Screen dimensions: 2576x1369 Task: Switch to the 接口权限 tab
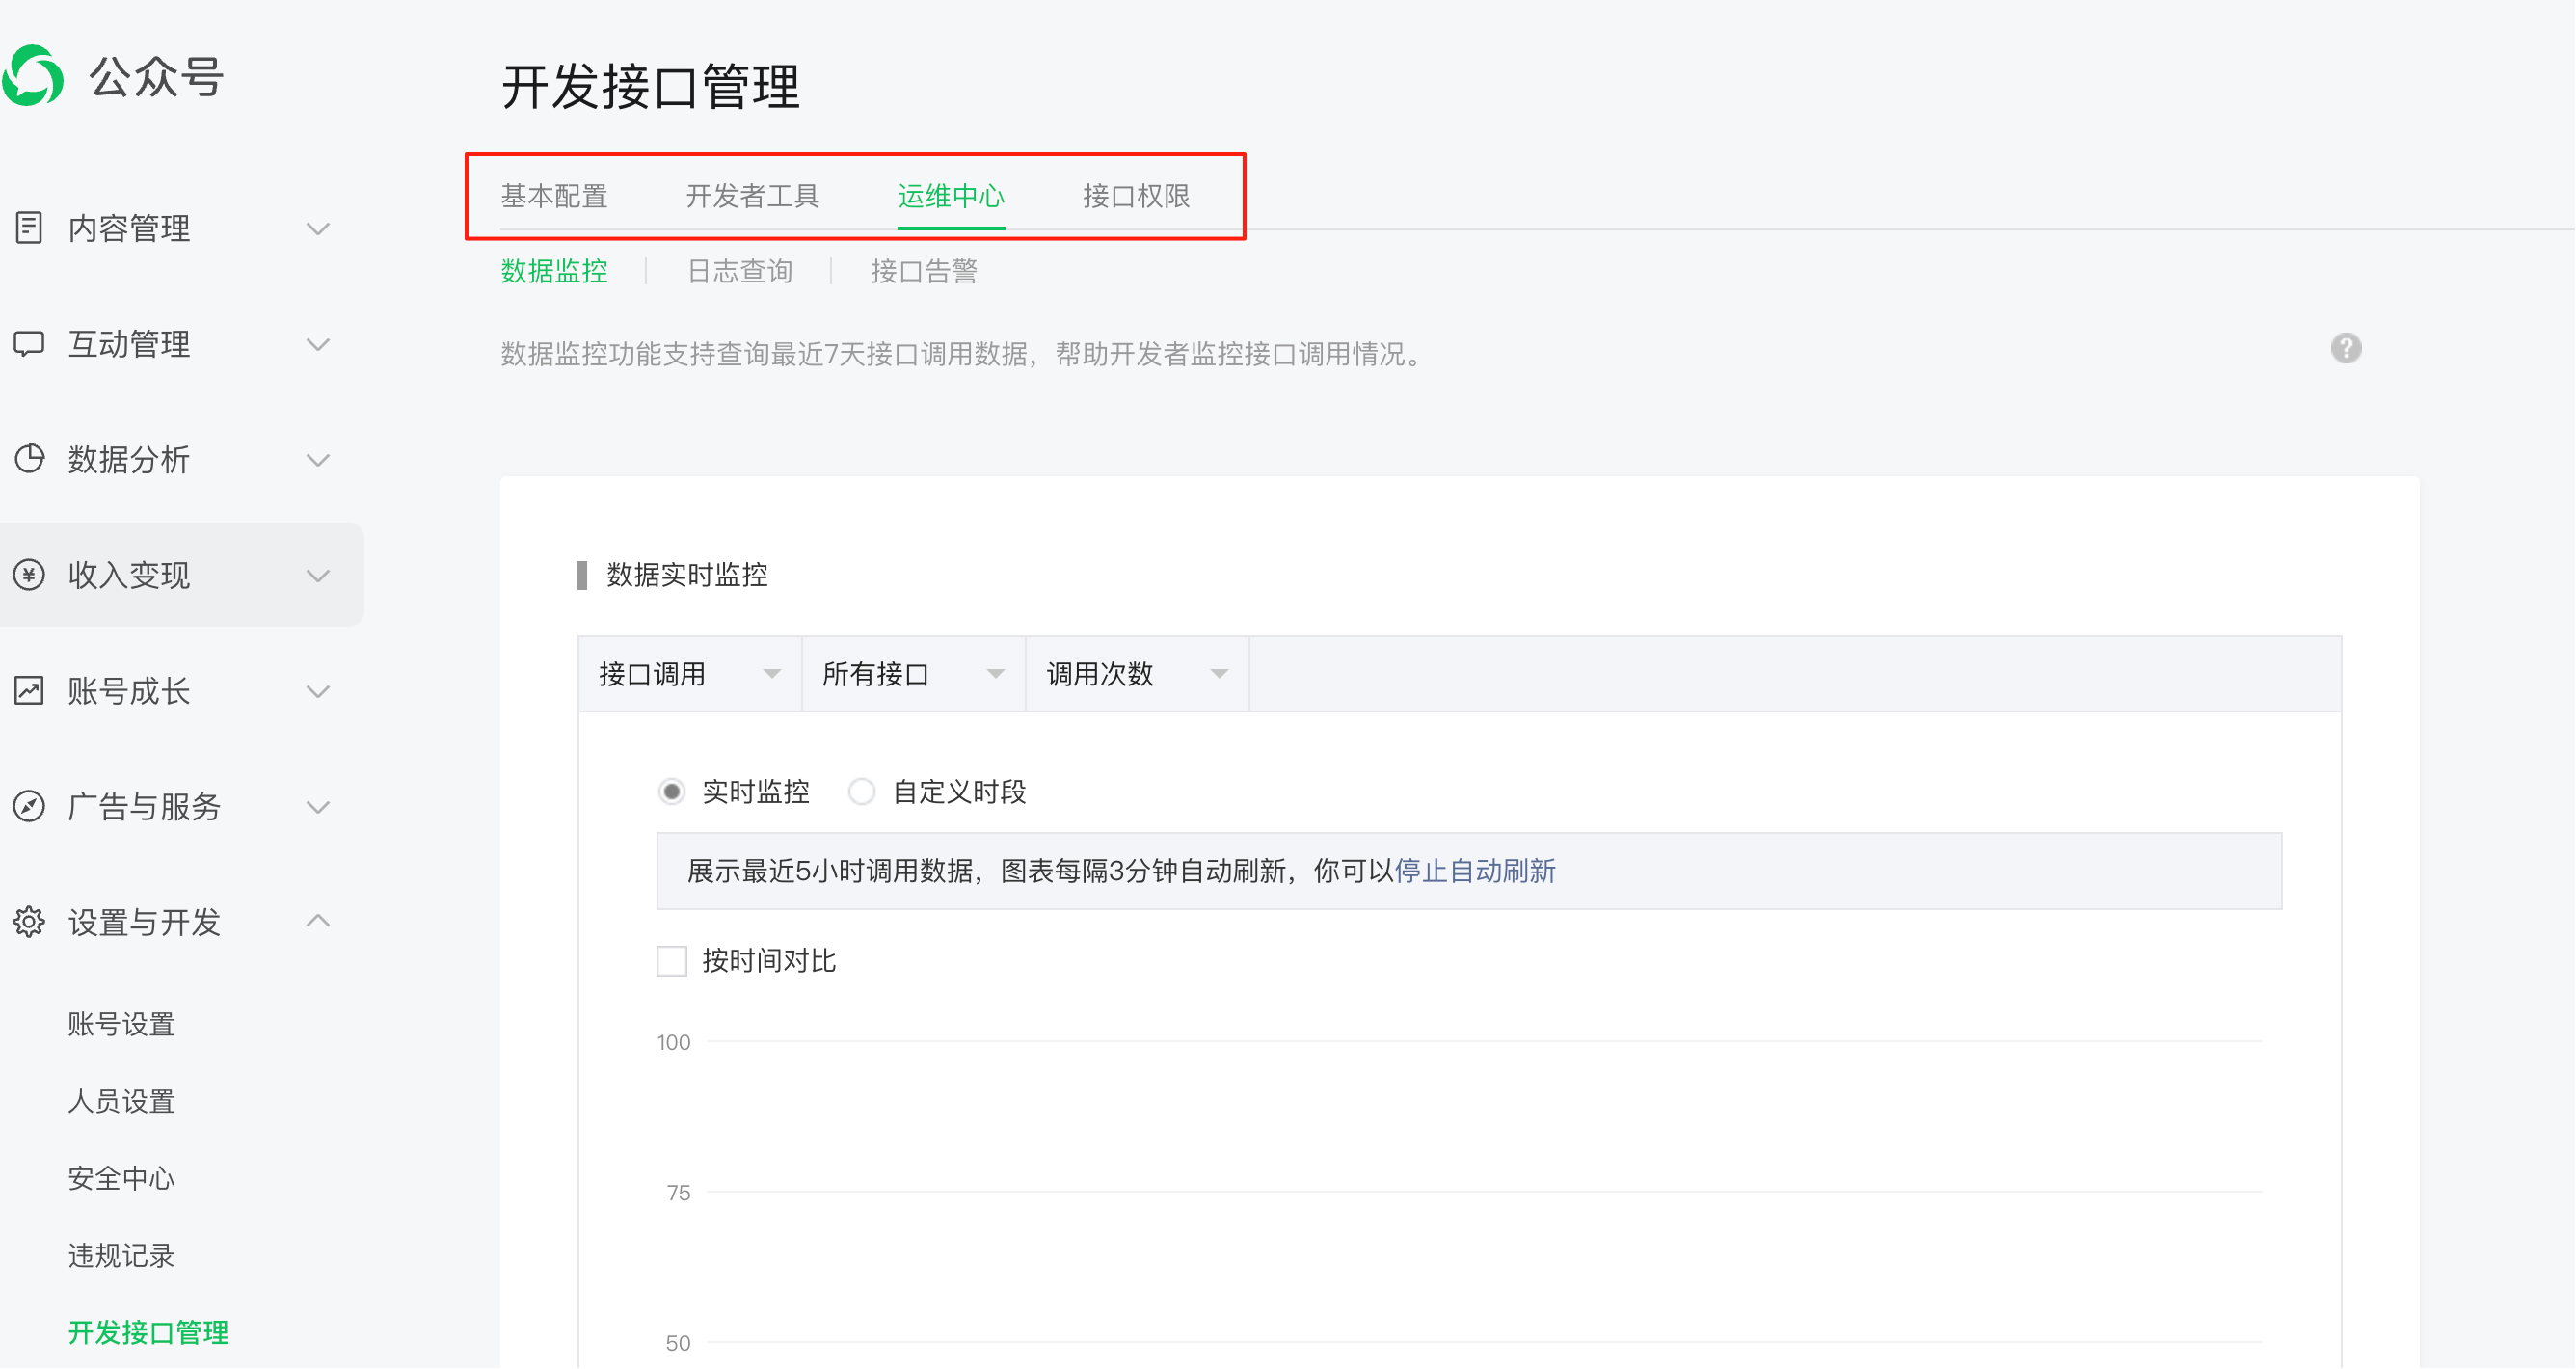pos(1136,196)
